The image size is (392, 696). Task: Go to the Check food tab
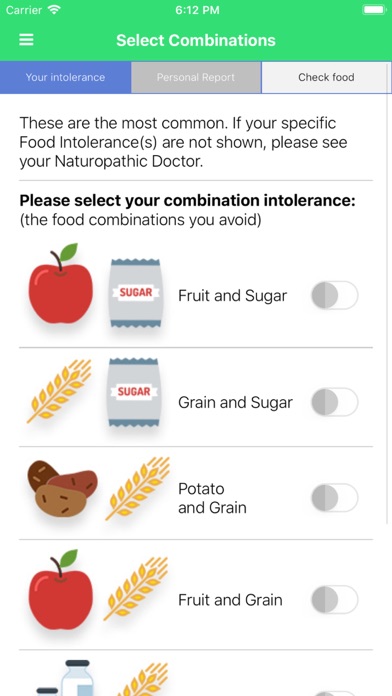(326, 77)
